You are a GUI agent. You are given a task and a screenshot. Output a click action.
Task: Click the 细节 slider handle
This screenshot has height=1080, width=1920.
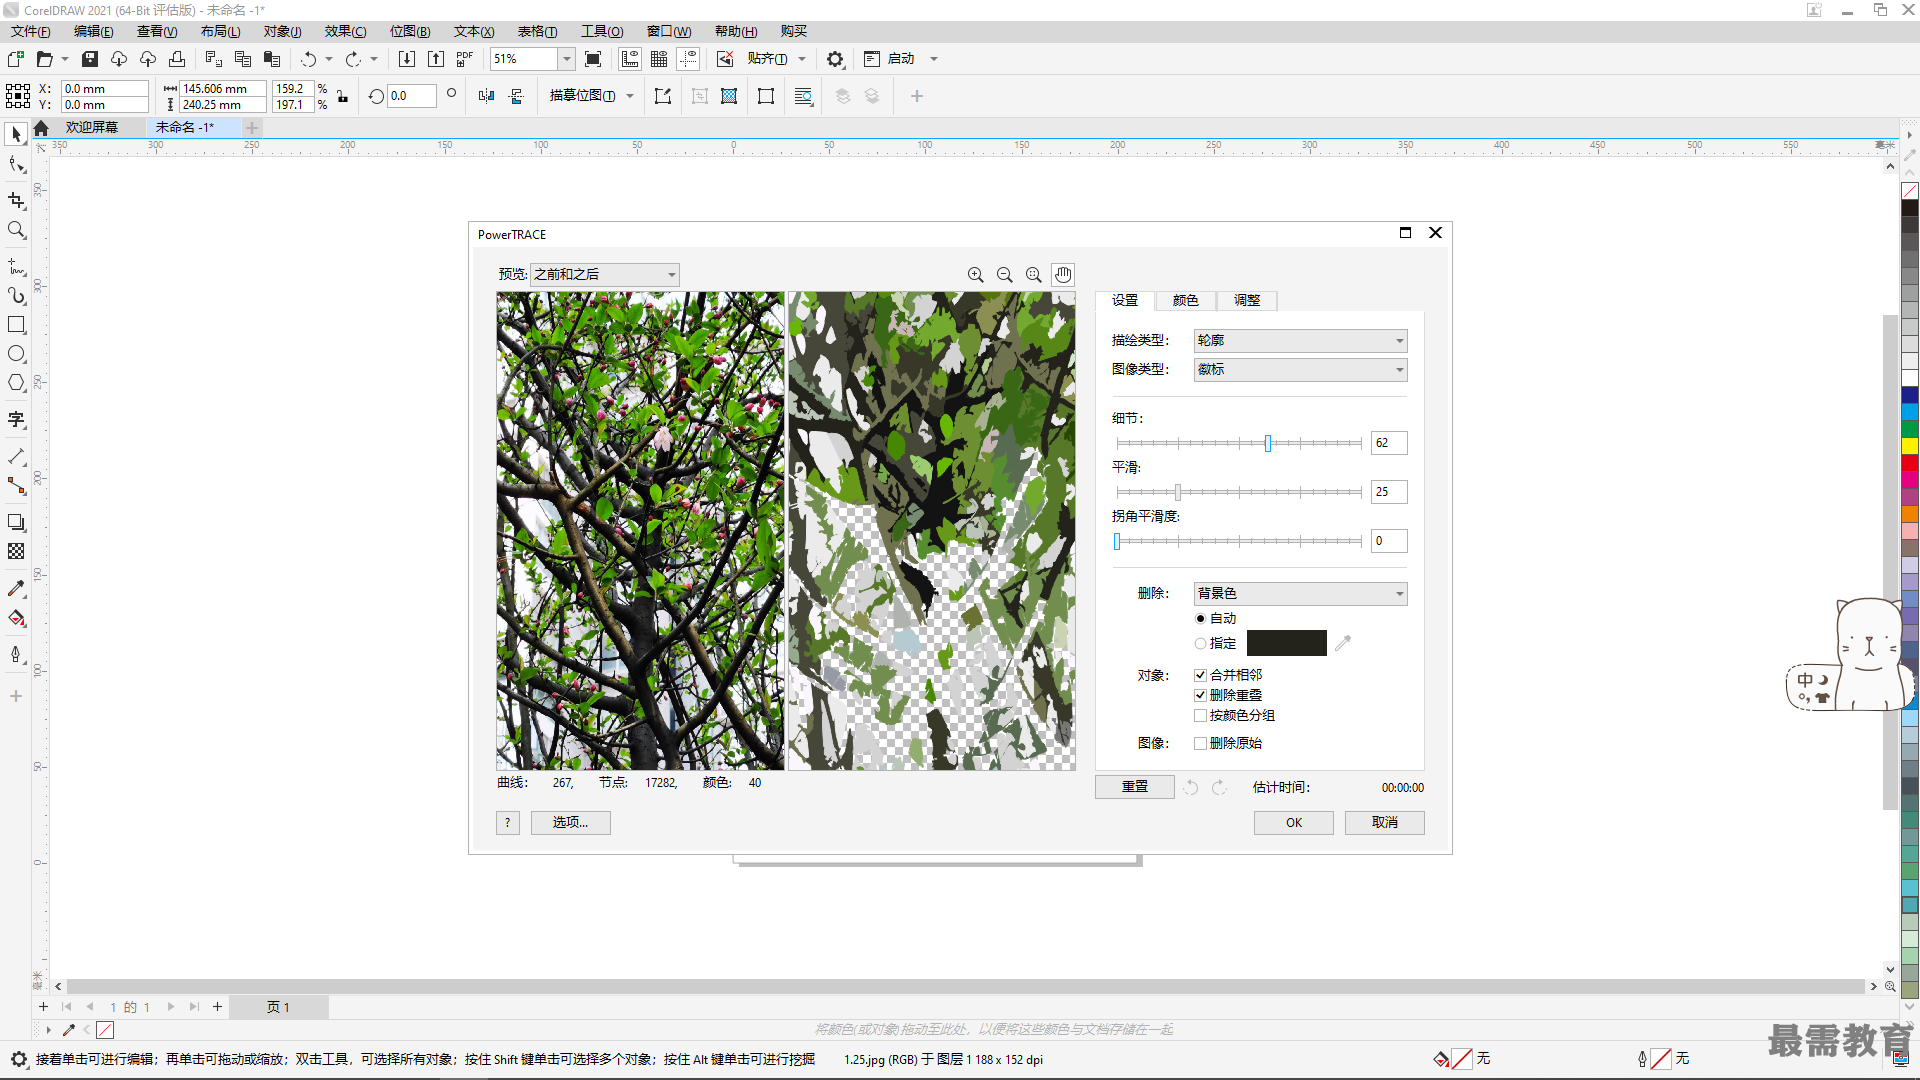[x=1268, y=443]
